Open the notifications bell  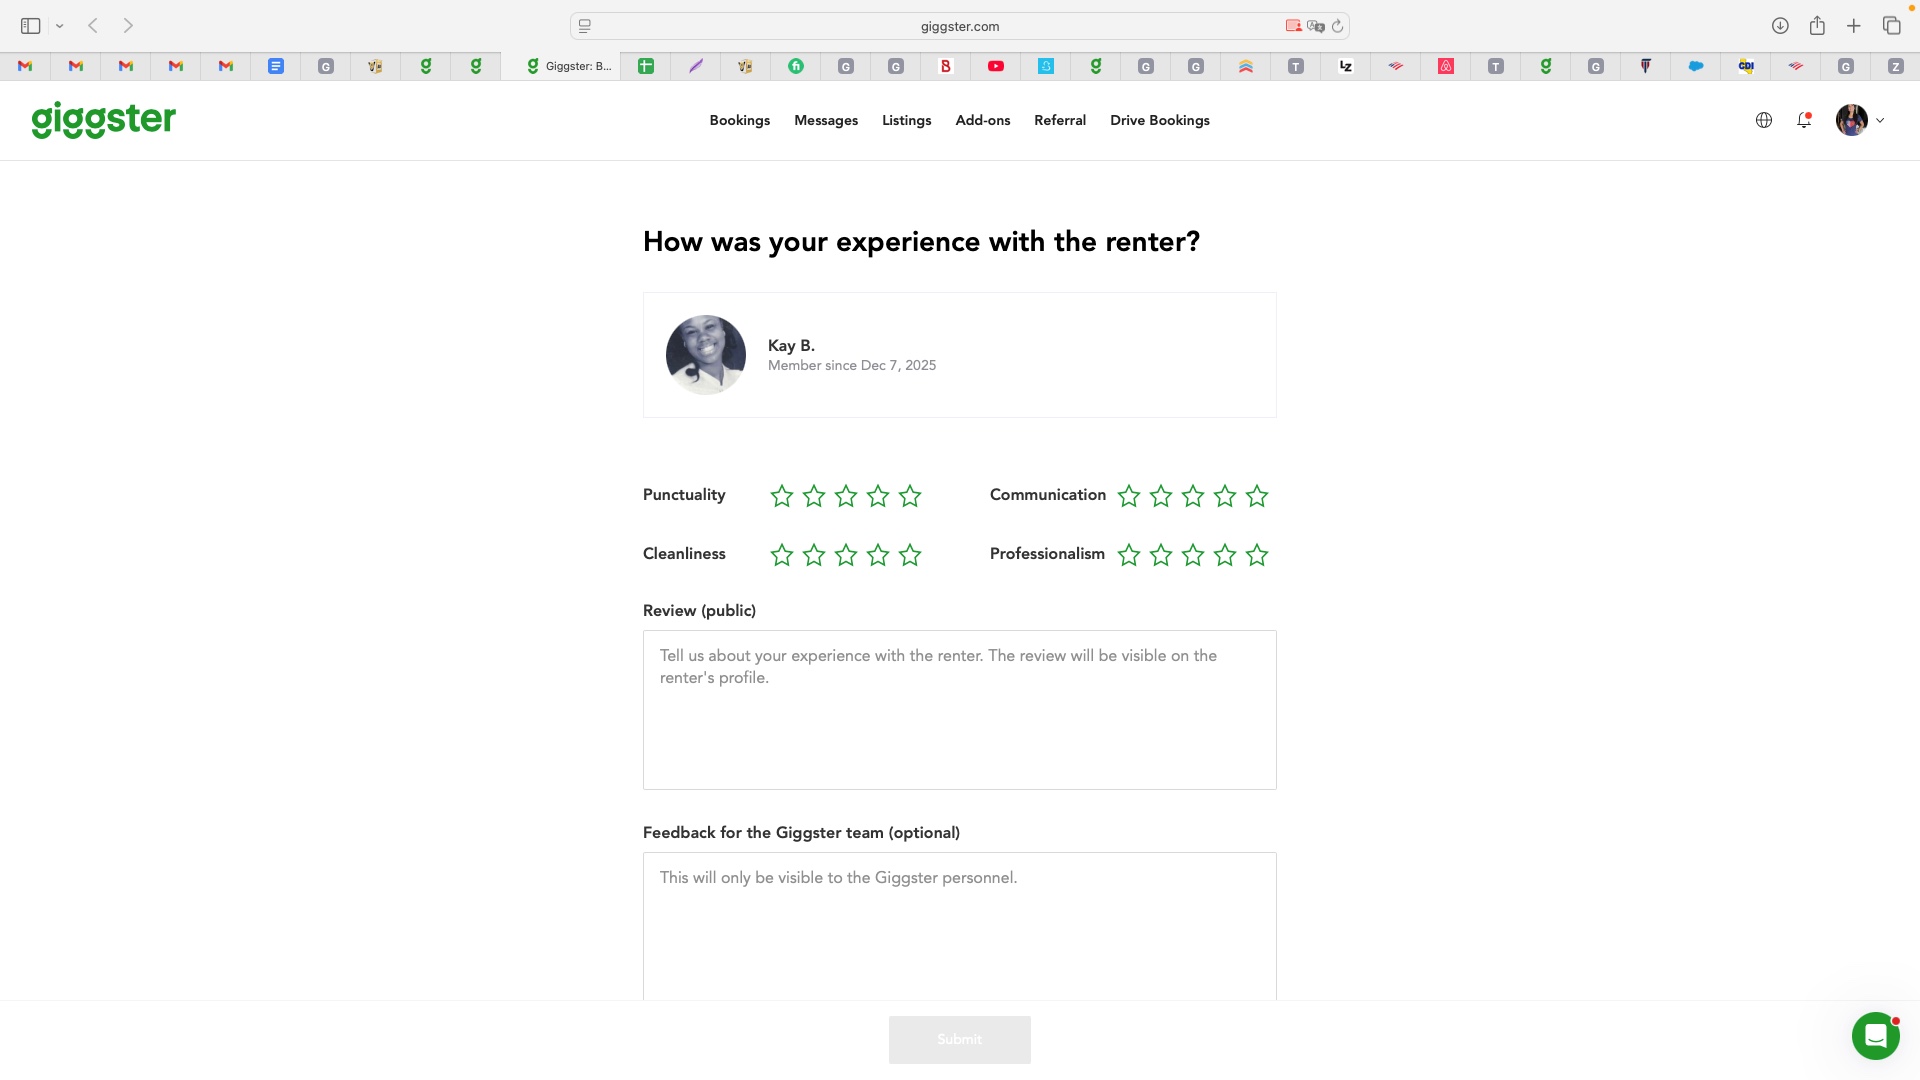(x=1804, y=120)
